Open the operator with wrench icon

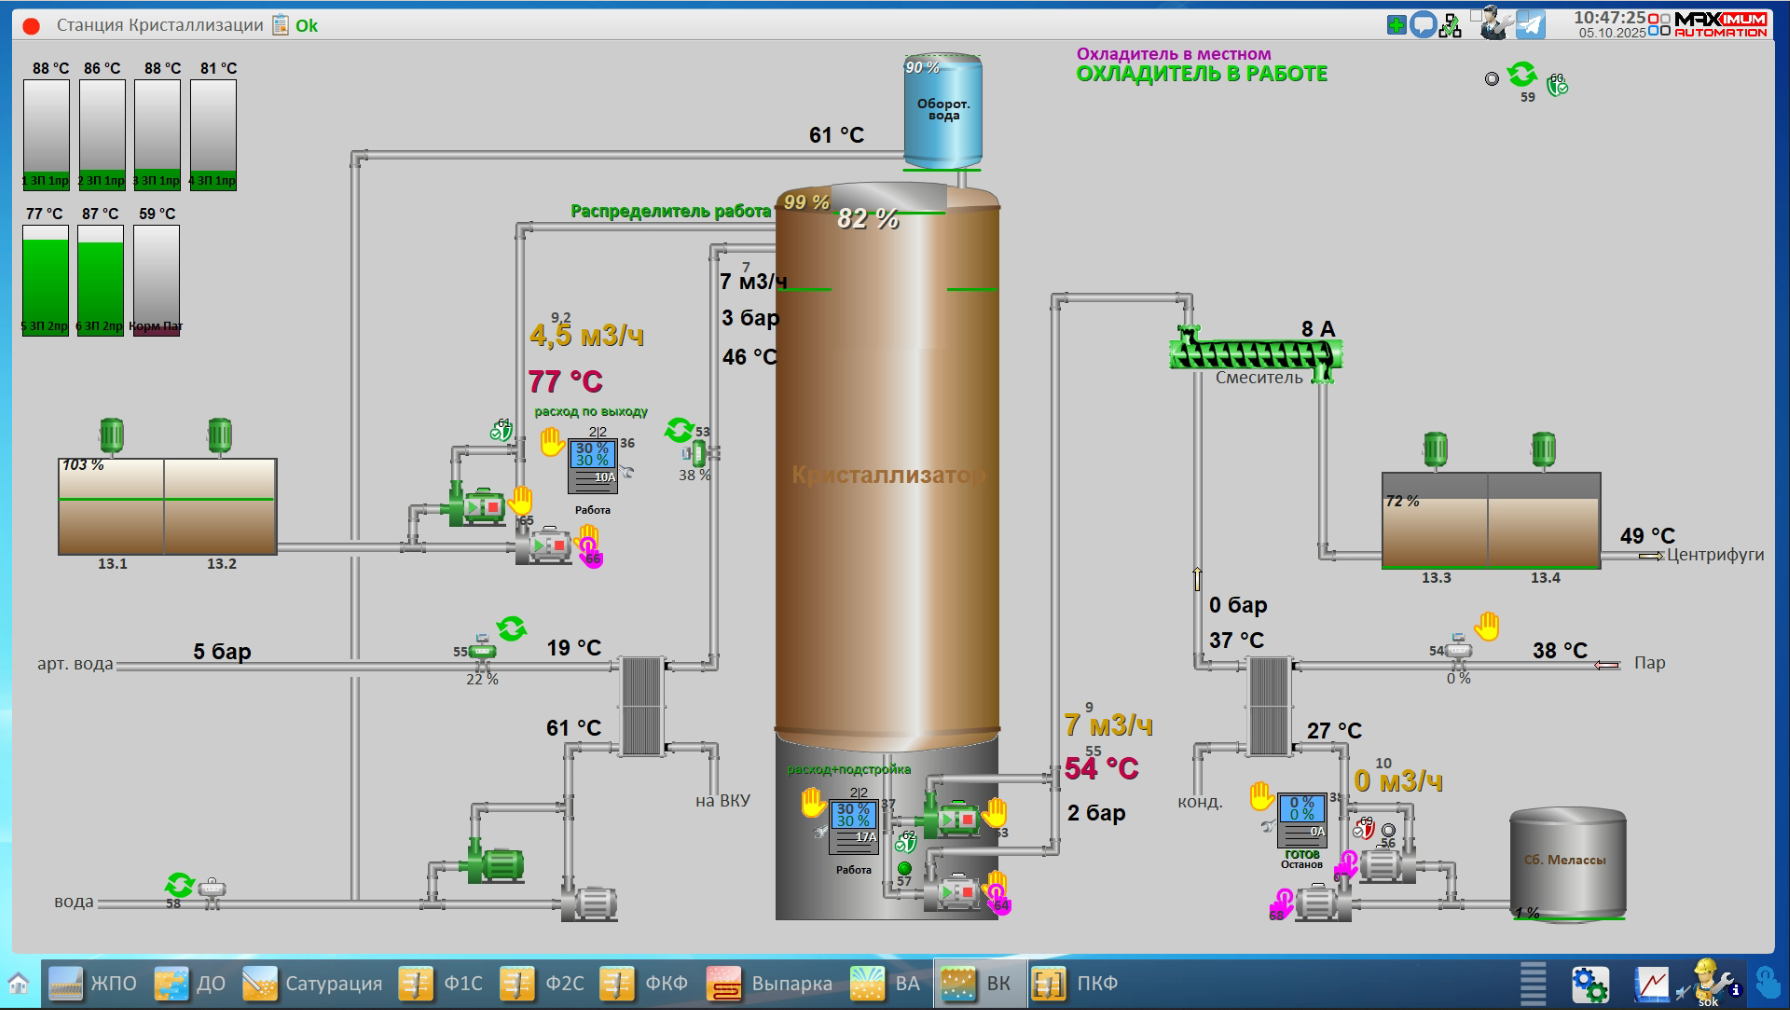[1493, 23]
